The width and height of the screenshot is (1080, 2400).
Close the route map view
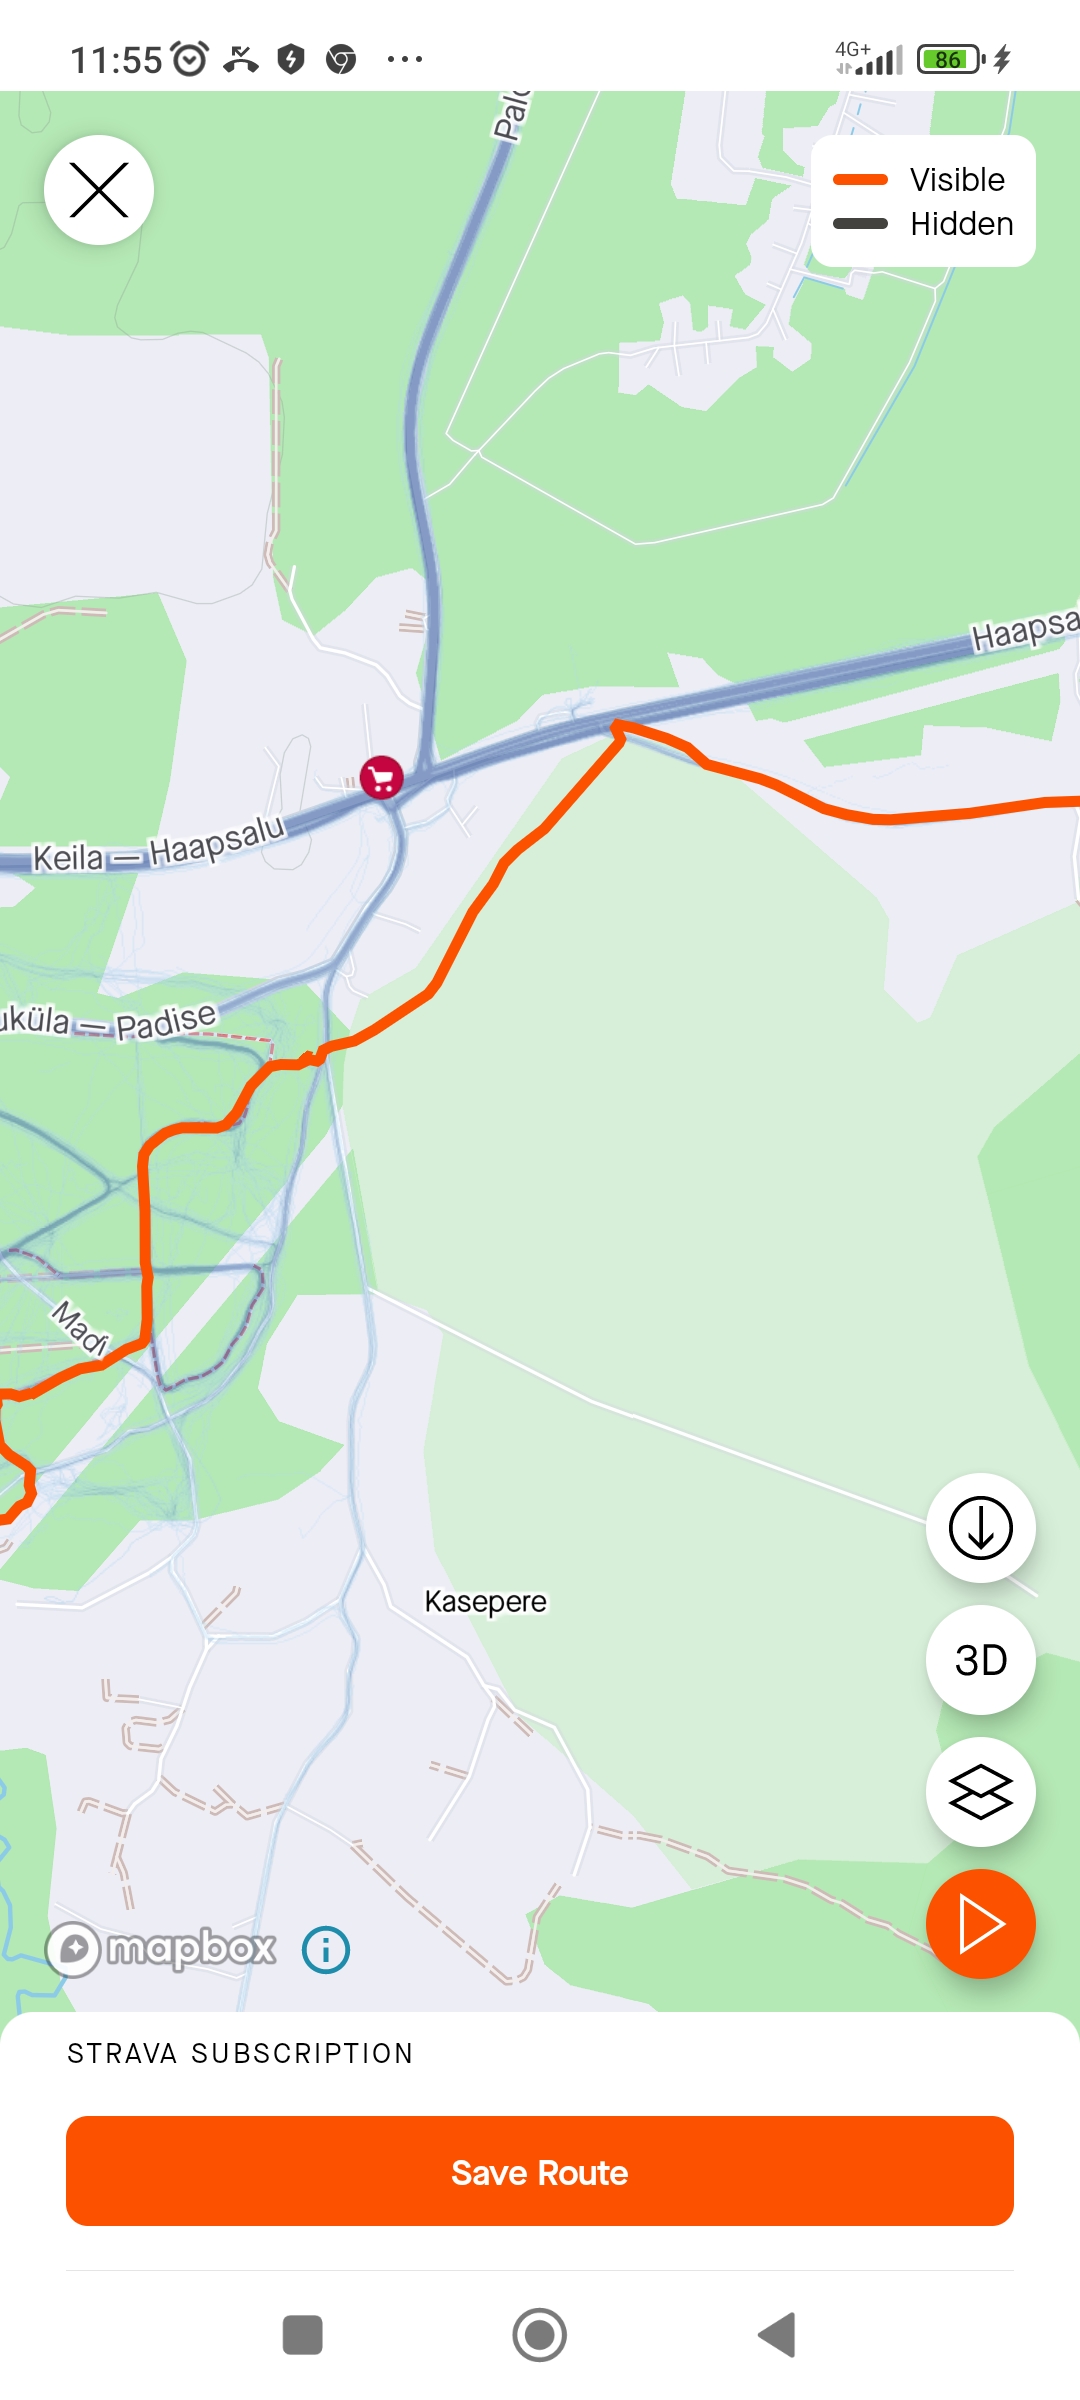(x=99, y=190)
